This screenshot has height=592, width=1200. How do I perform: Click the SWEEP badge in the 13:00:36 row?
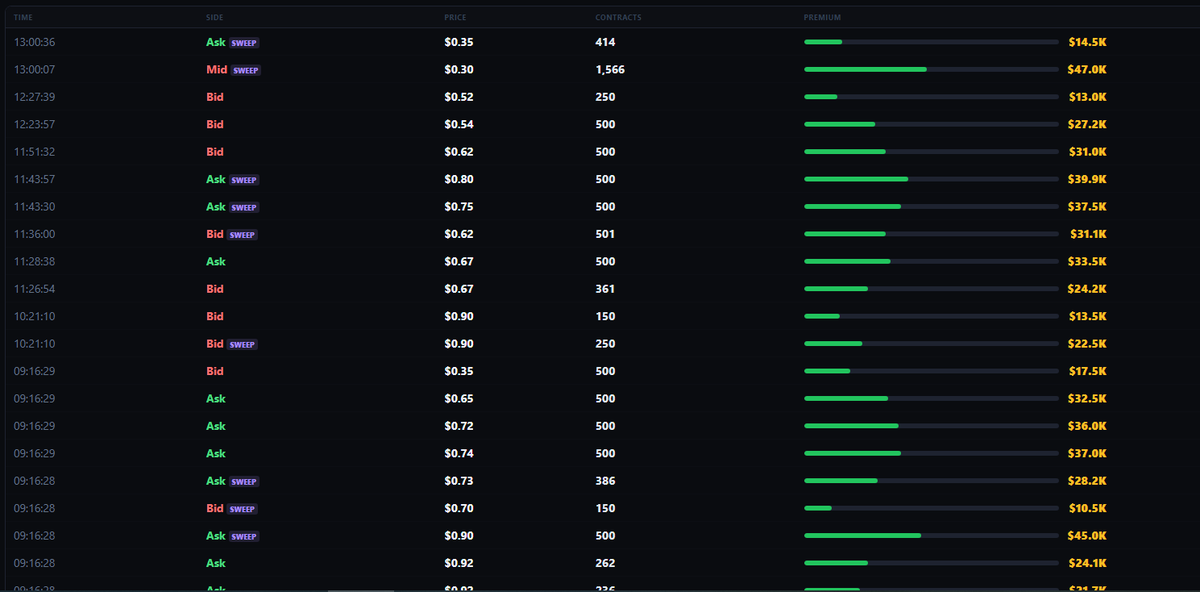(245, 43)
